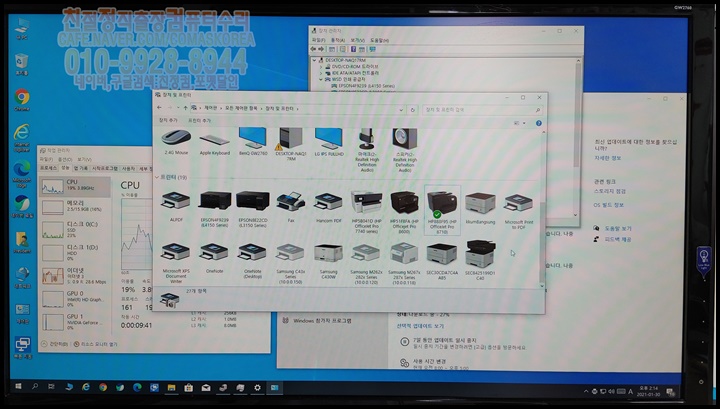720x409 pixels.
Task: Open Settings gear icon on taskbar
Action: tap(257, 387)
